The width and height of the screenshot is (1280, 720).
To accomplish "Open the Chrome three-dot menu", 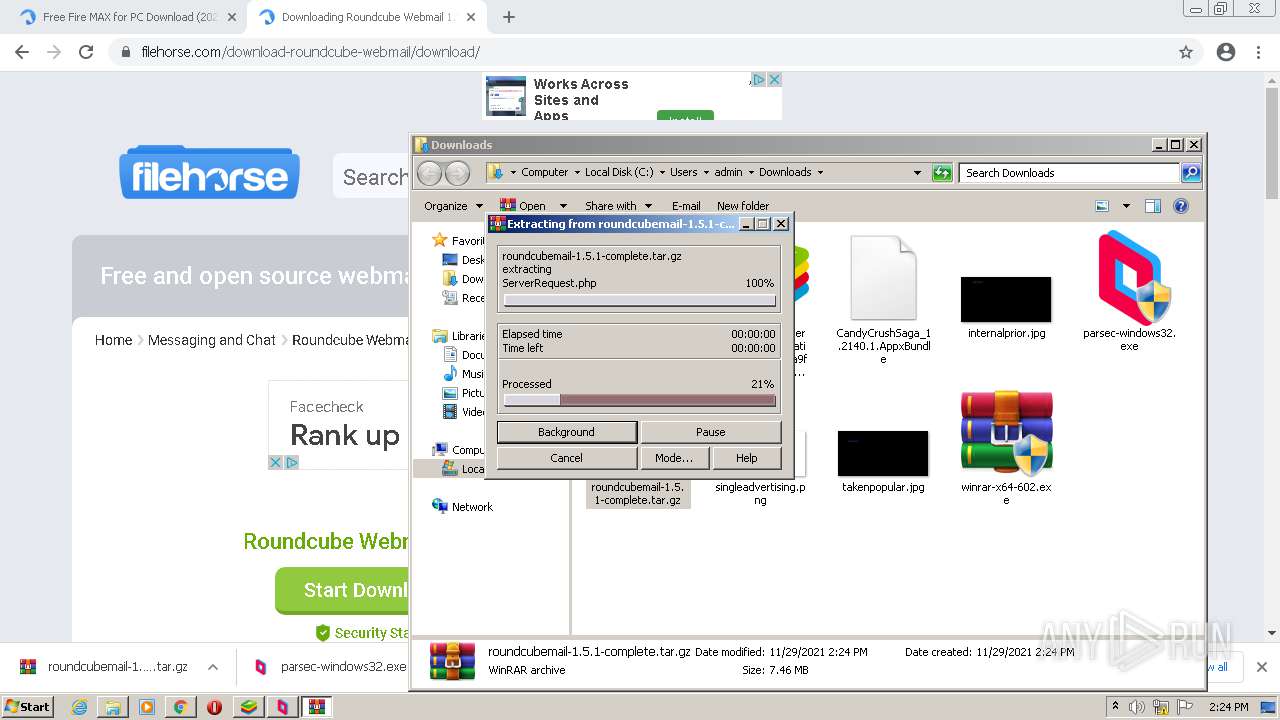I will click(1258, 52).
